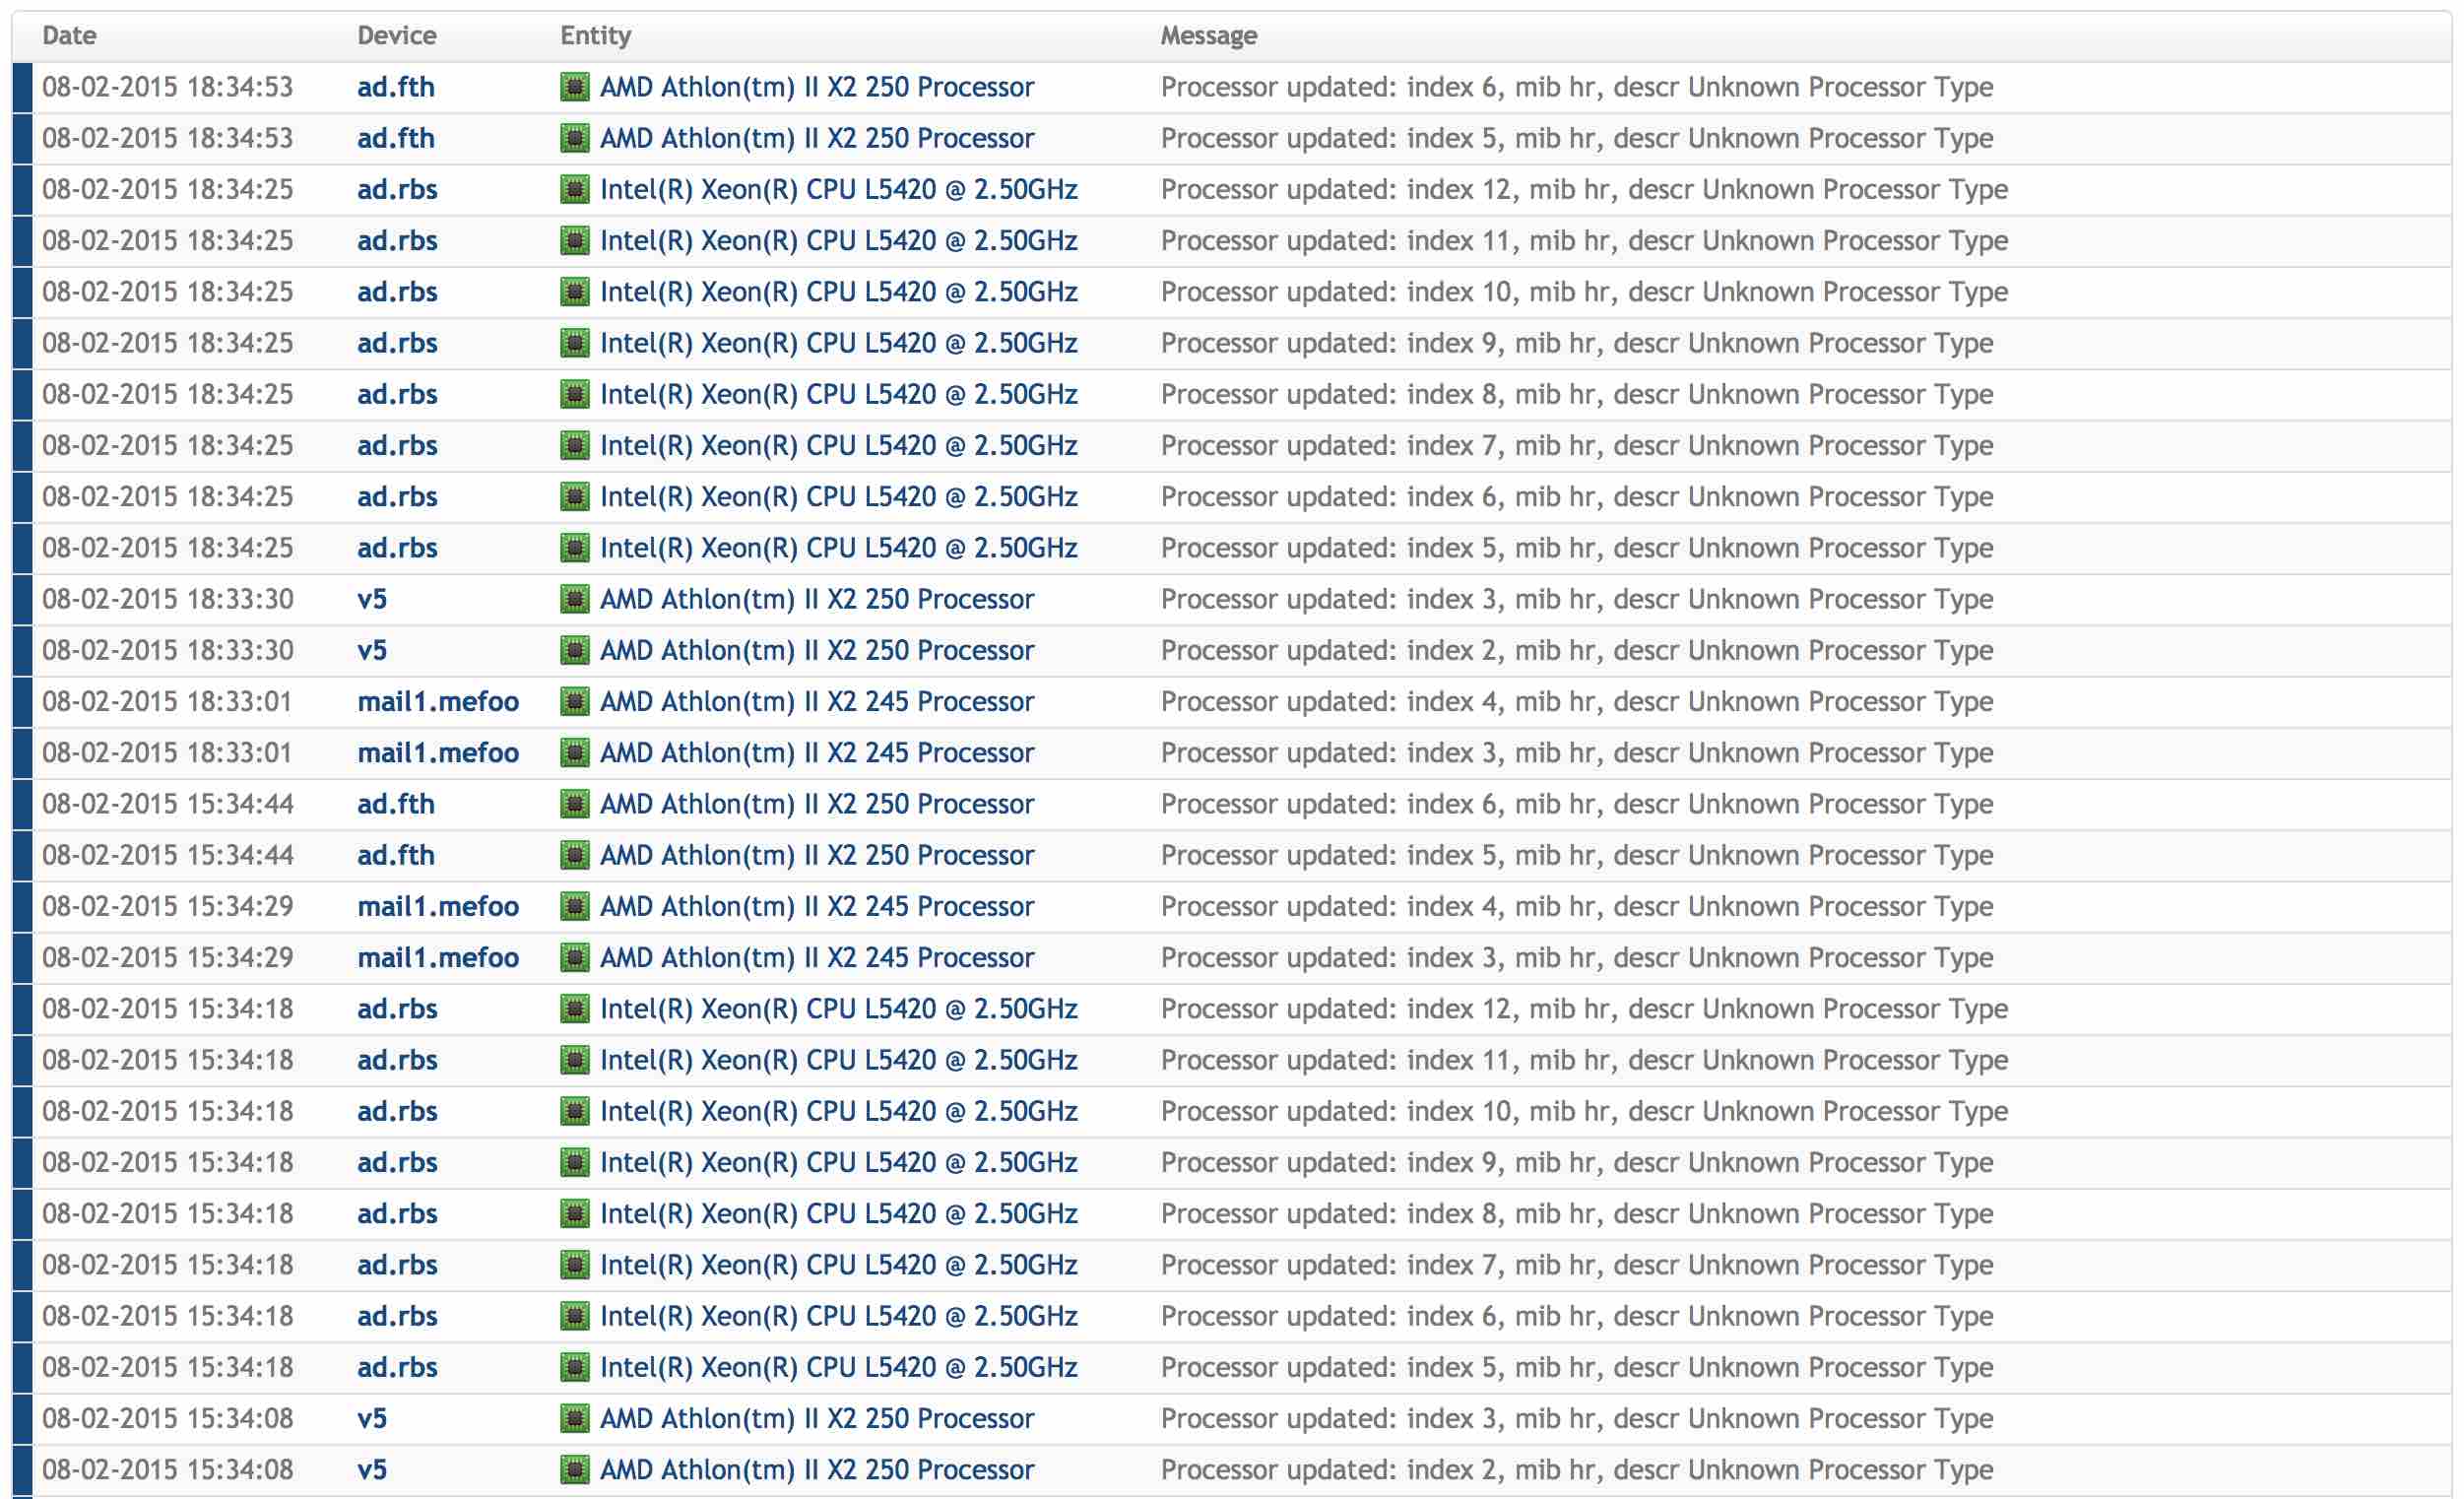This screenshot has width=2464, height=1499.
Task: Click processor icon in ad.rbs 18:34:25 index 10 row
Action: tap(575, 292)
